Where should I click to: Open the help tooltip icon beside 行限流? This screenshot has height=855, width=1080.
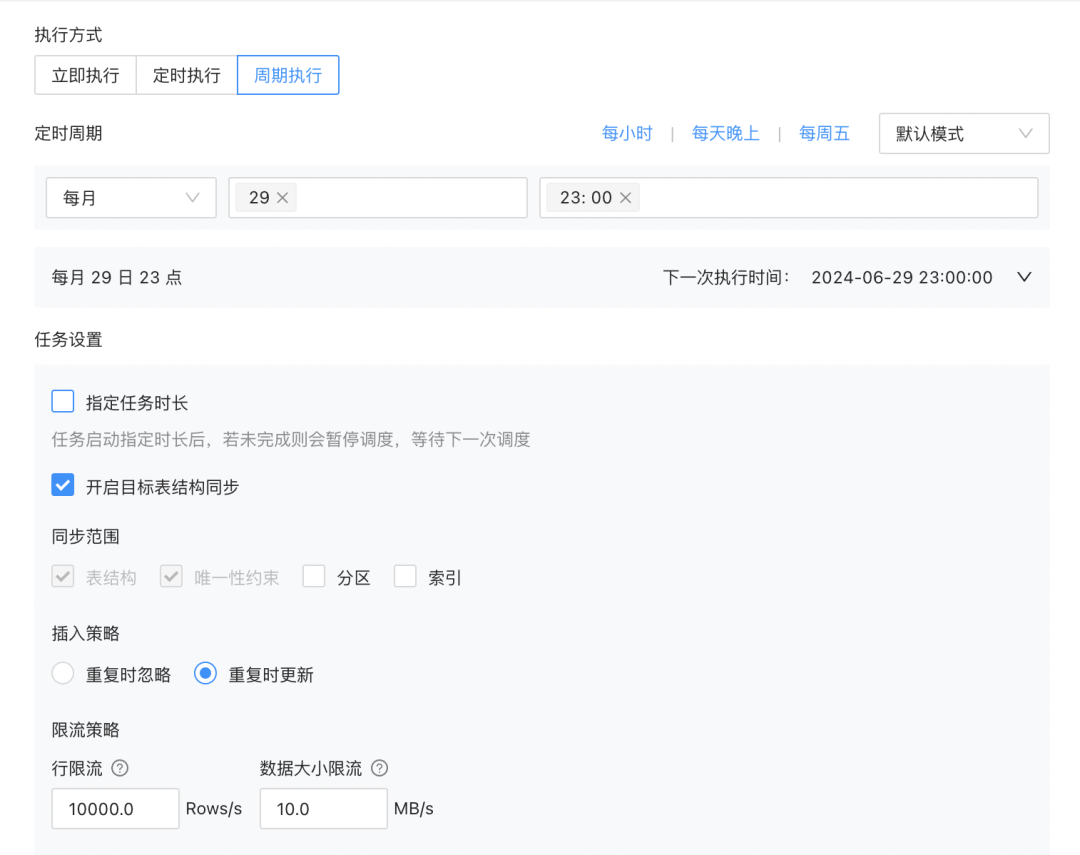coord(120,768)
